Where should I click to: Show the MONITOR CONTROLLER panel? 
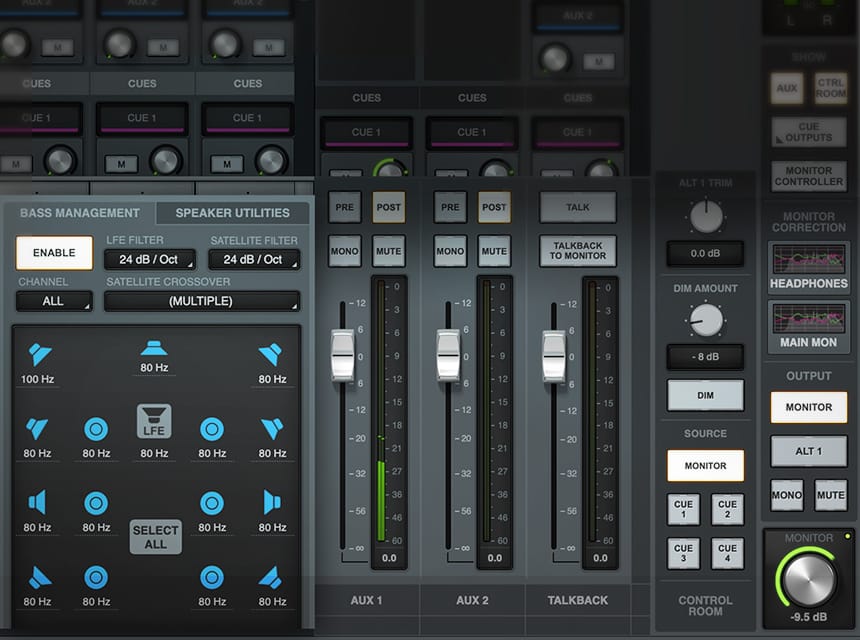pyautogui.click(x=808, y=176)
